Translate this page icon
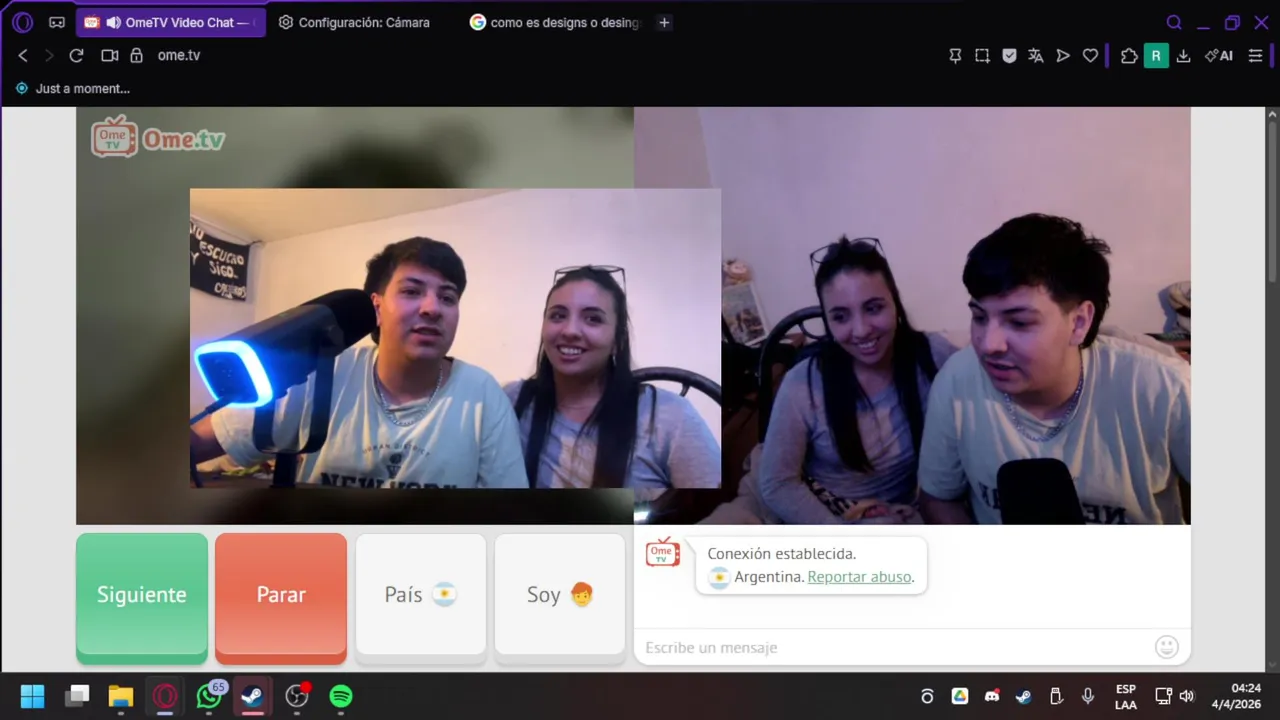Viewport: 1280px width, 720px height. click(1036, 56)
